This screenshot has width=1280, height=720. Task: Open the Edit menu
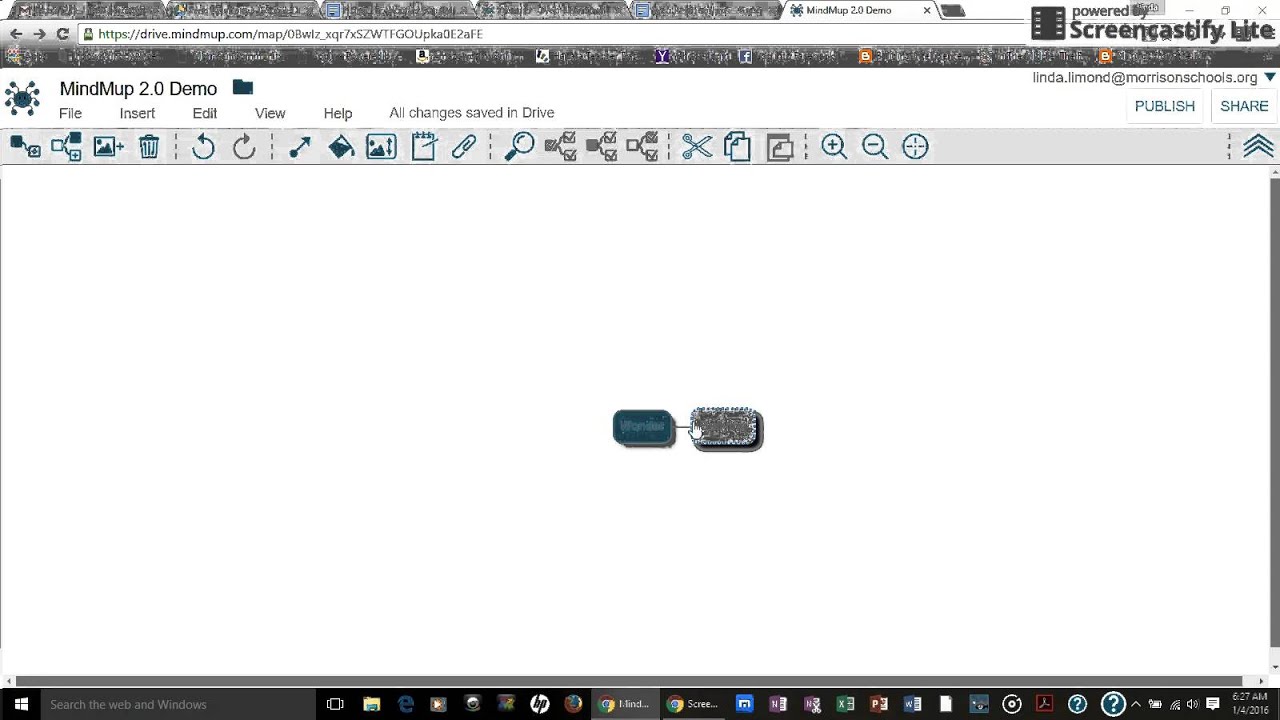coord(205,113)
